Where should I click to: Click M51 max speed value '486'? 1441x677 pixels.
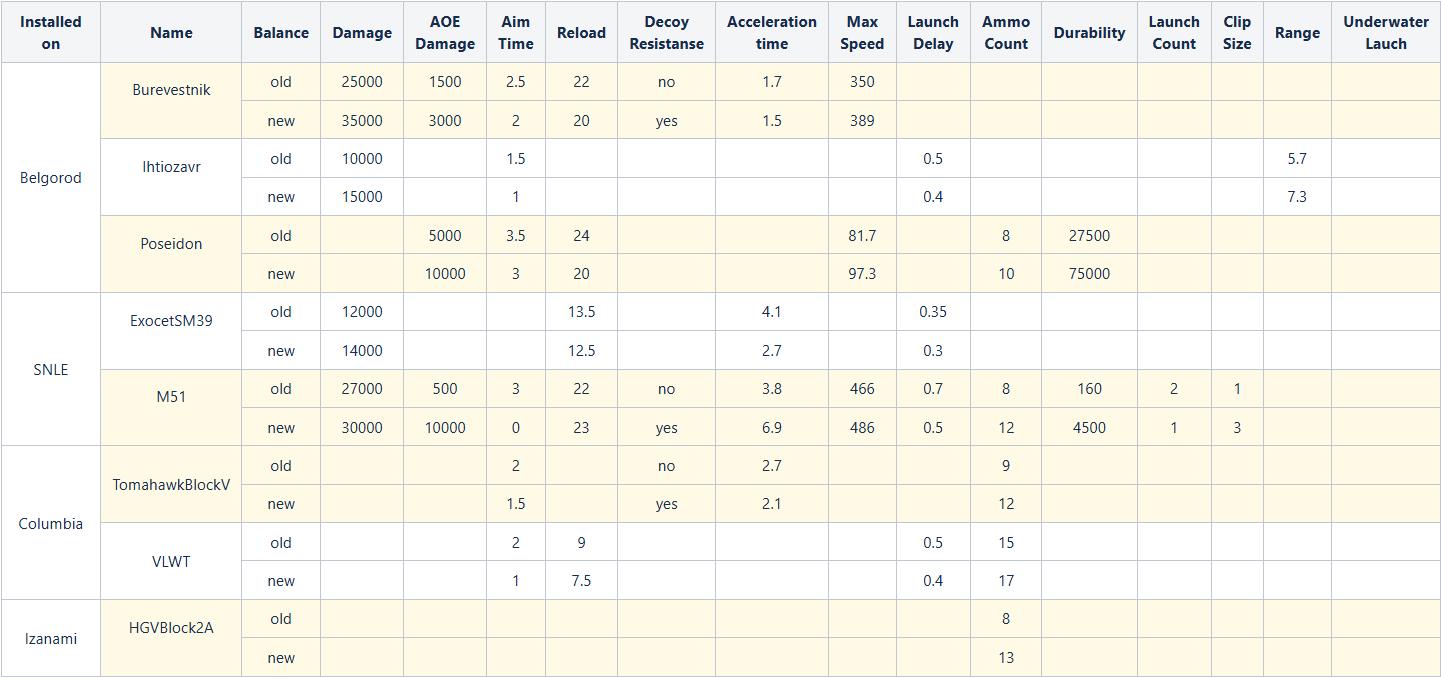[862, 427]
